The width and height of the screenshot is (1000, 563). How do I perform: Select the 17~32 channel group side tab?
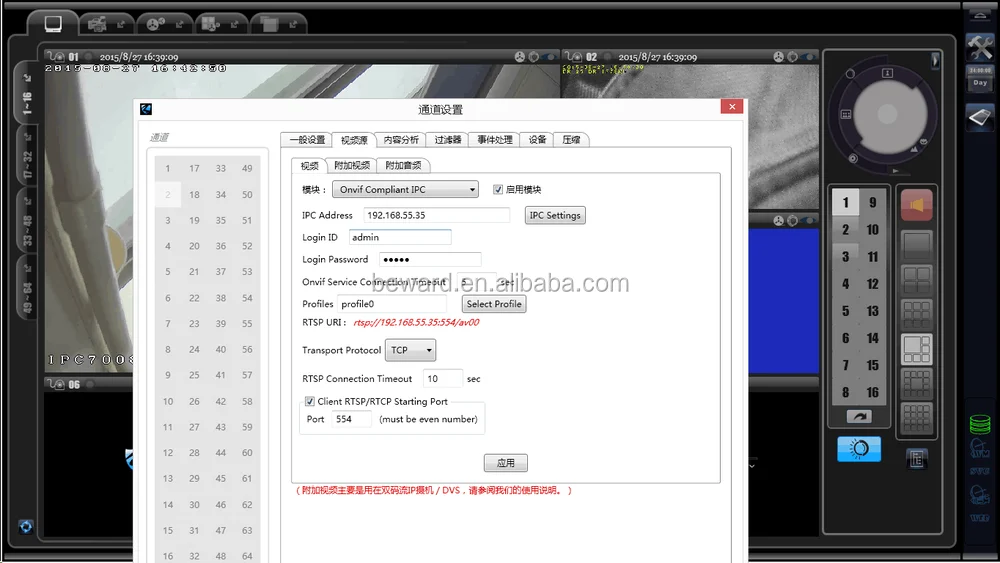point(26,157)
